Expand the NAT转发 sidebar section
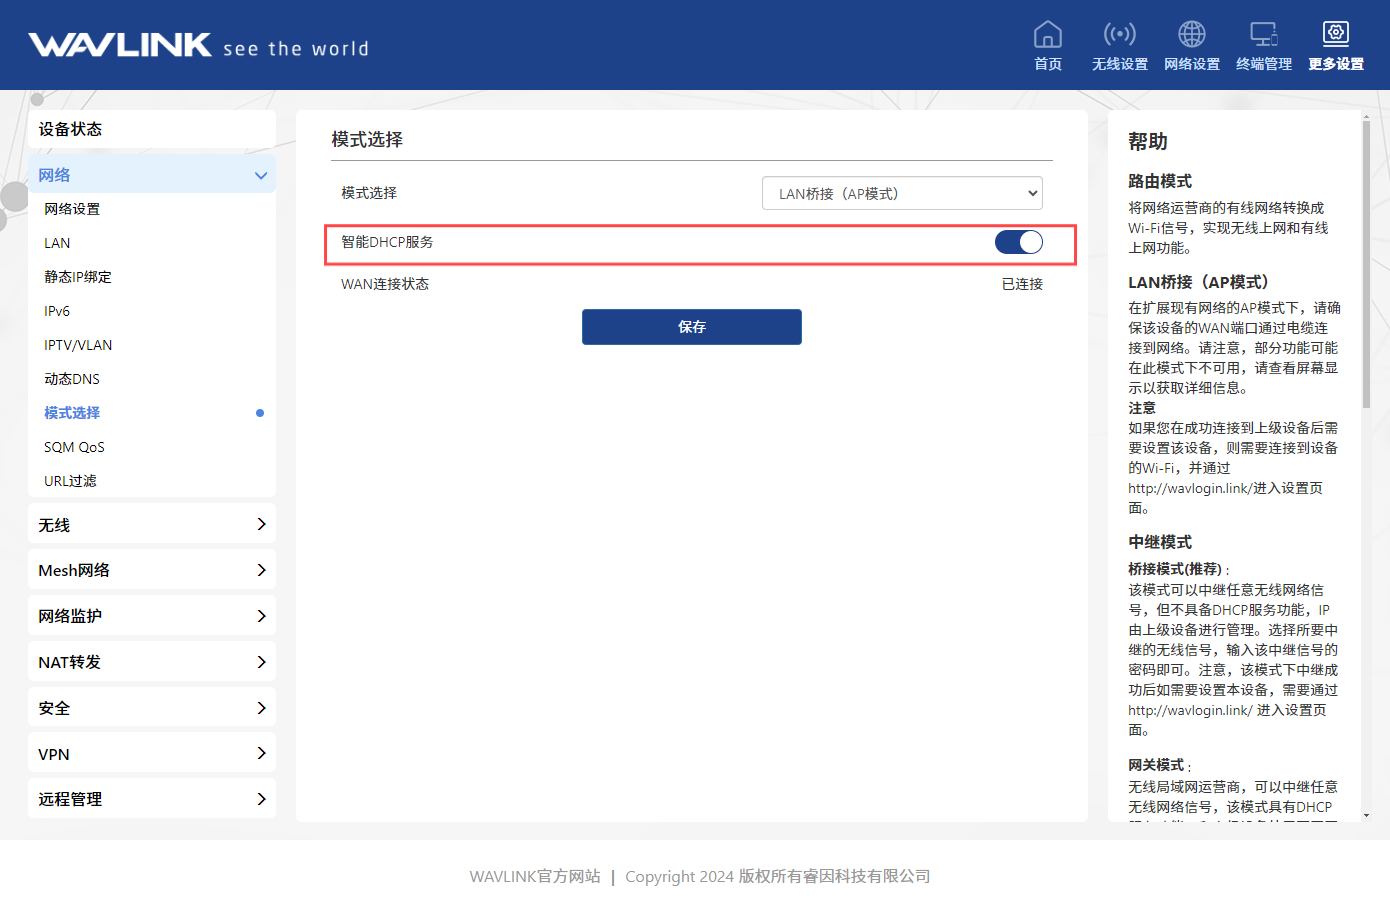This screenshot has width=1390, height=906. [152, 662]
